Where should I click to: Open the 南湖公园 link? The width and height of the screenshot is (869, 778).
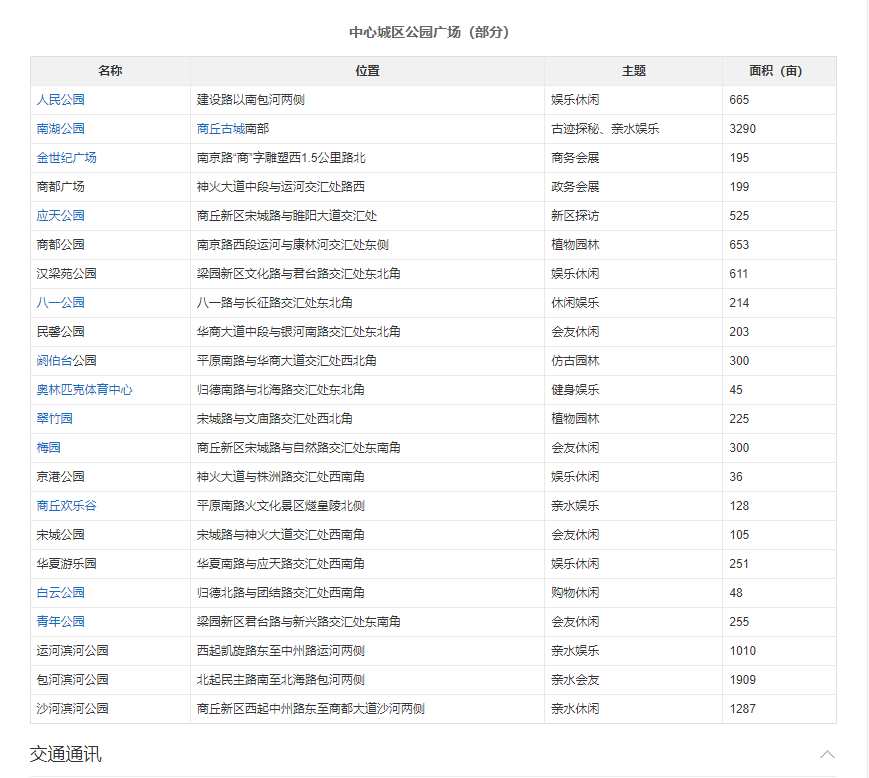tap(61, 129)
